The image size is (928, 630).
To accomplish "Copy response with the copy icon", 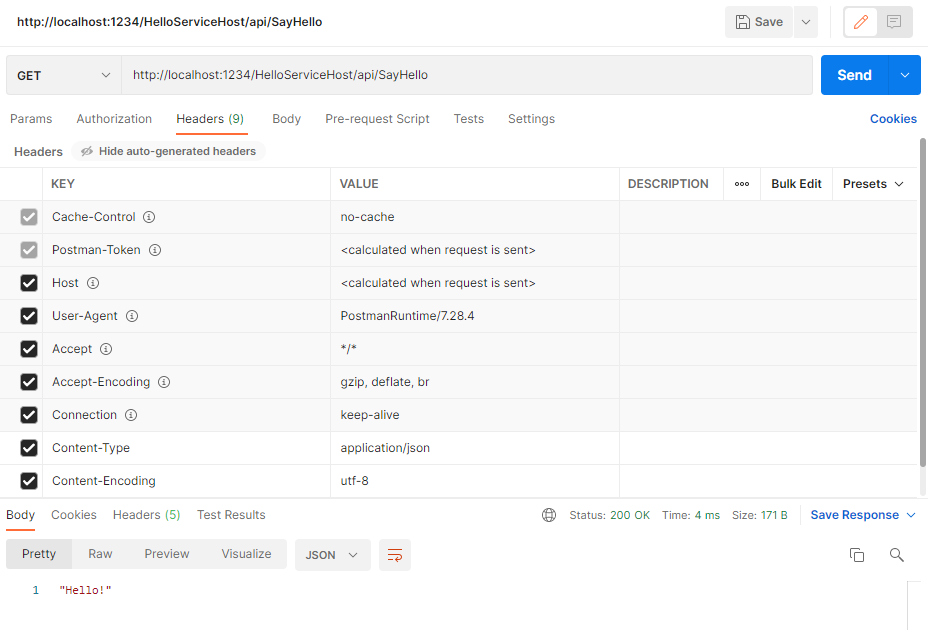I will click(856, 555).
